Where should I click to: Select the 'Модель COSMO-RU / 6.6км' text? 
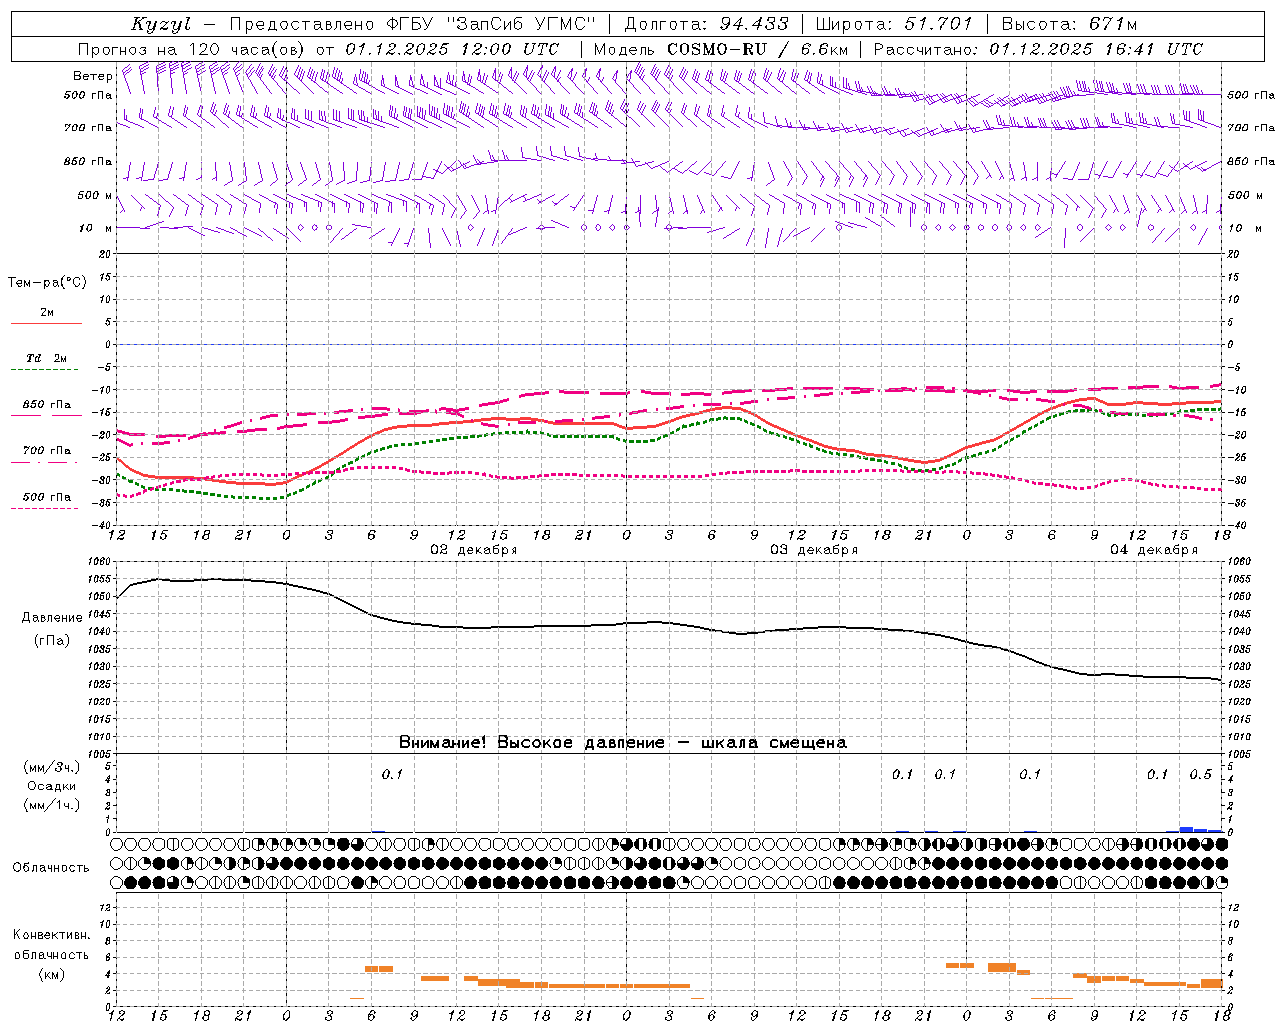(x=721, y=49)
